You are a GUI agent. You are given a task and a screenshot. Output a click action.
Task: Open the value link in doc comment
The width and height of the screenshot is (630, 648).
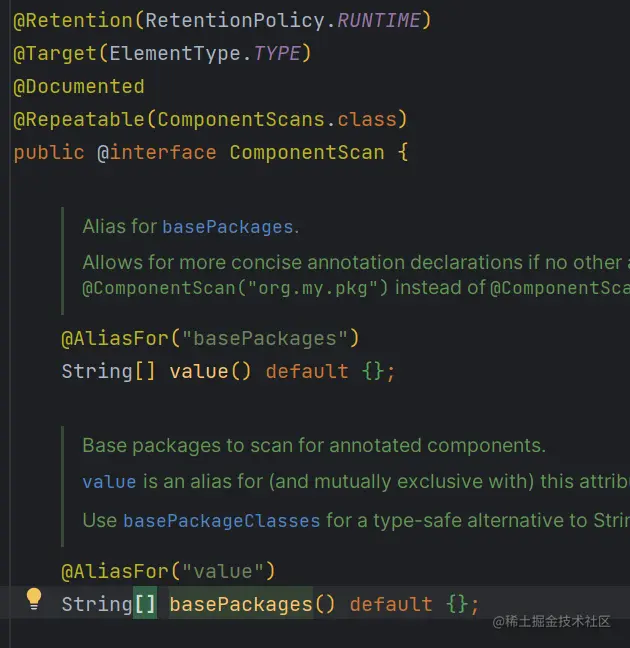(x=109, y=482)
